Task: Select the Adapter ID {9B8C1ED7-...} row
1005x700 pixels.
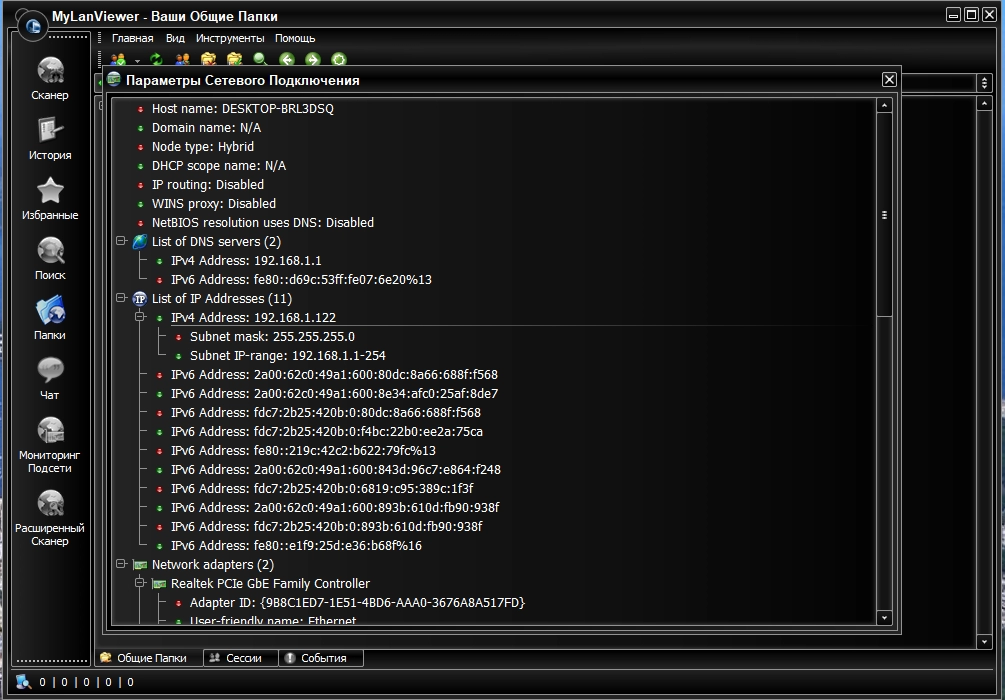Action: (357, 603)
